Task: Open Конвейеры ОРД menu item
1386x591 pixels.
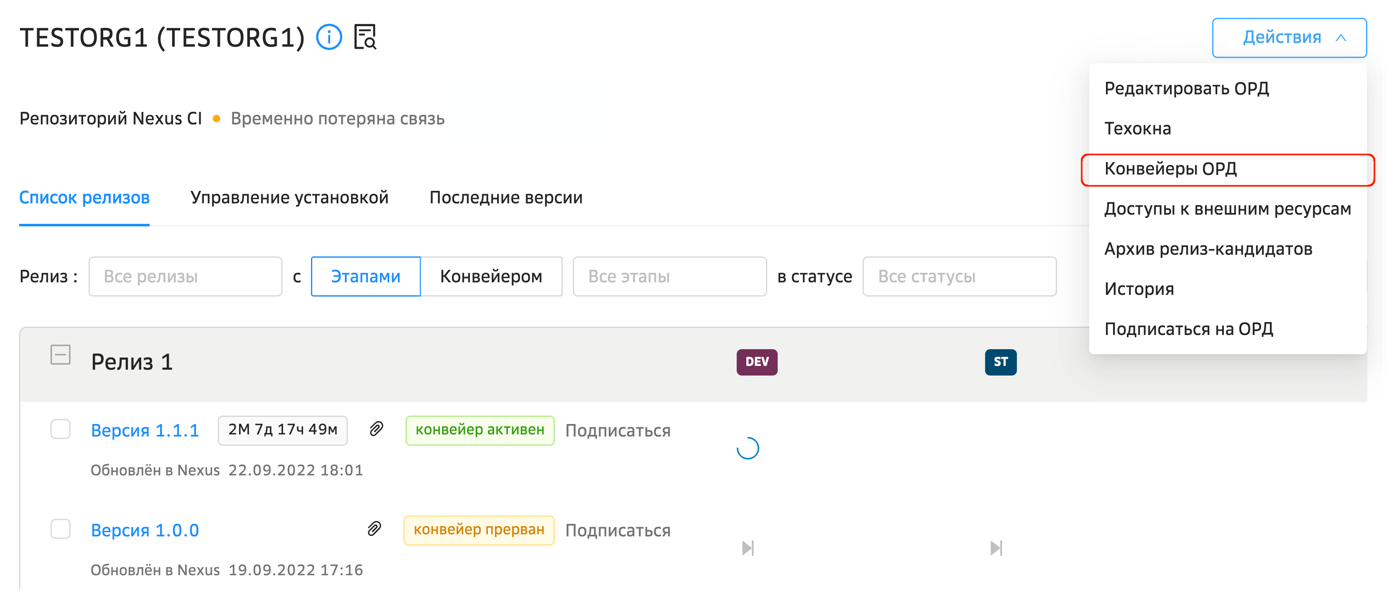Action: (x=1228, y=169)
